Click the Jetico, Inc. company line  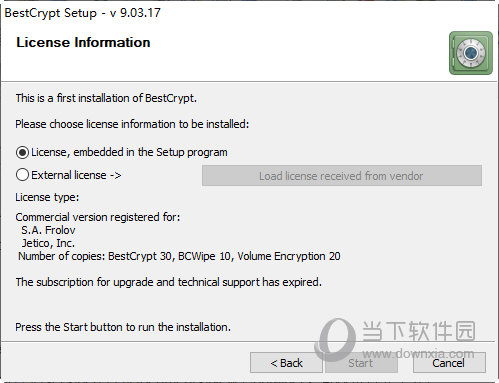(x=48, y=243)
